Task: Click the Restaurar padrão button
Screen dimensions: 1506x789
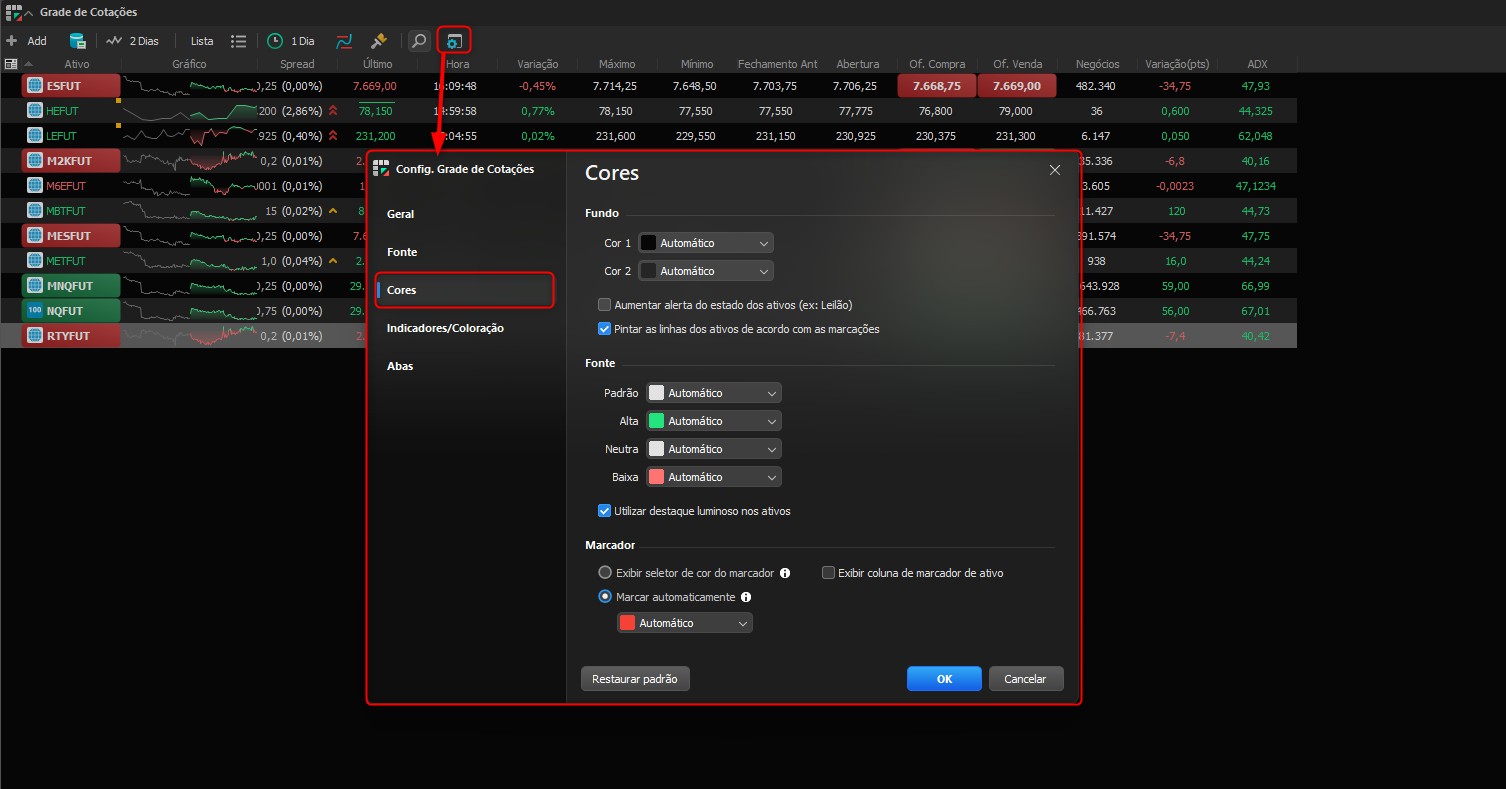Action: [635, 679]
